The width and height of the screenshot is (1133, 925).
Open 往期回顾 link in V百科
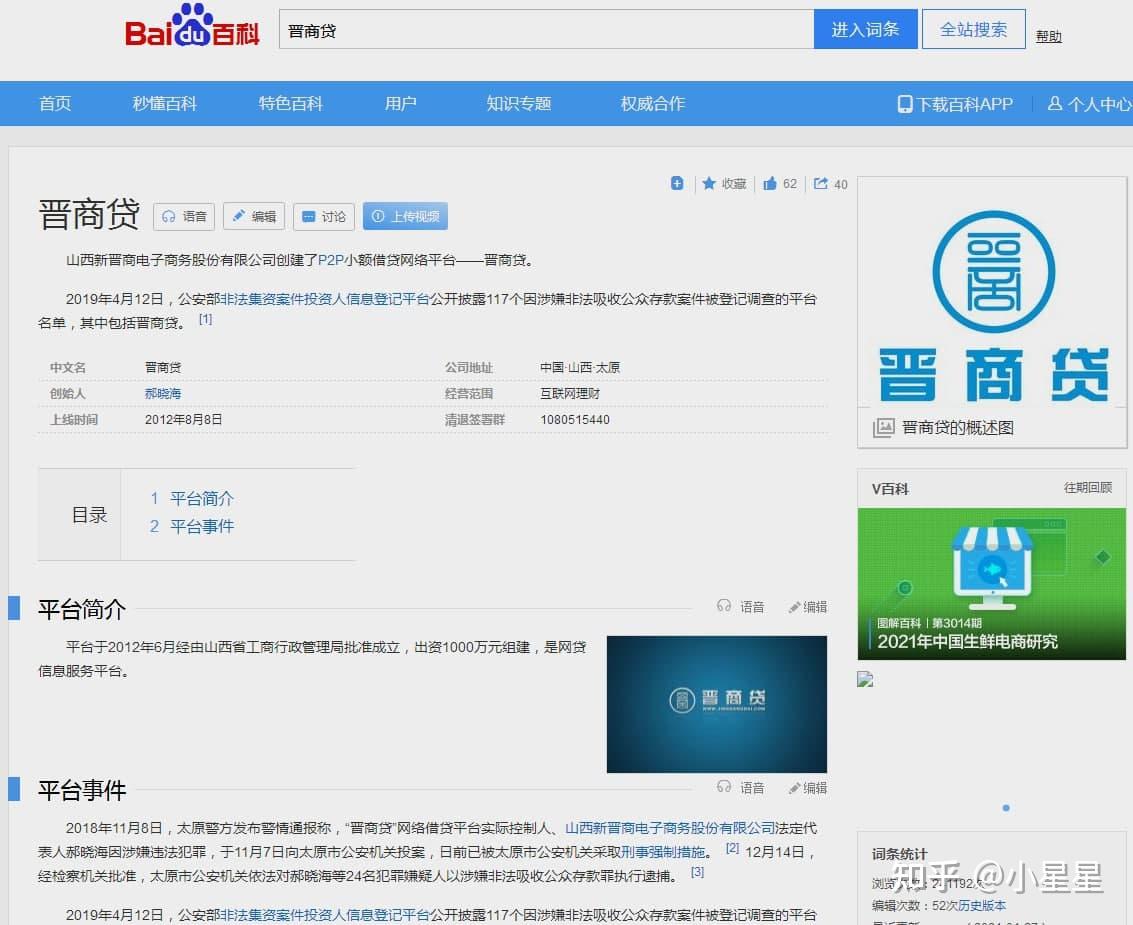click(1087, 488)
